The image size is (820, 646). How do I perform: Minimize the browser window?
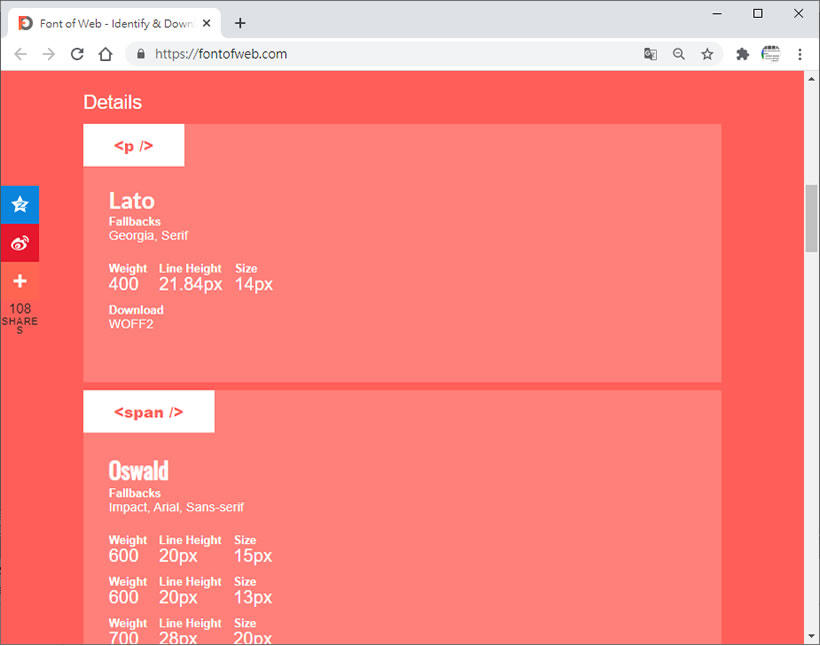point(717,14)
